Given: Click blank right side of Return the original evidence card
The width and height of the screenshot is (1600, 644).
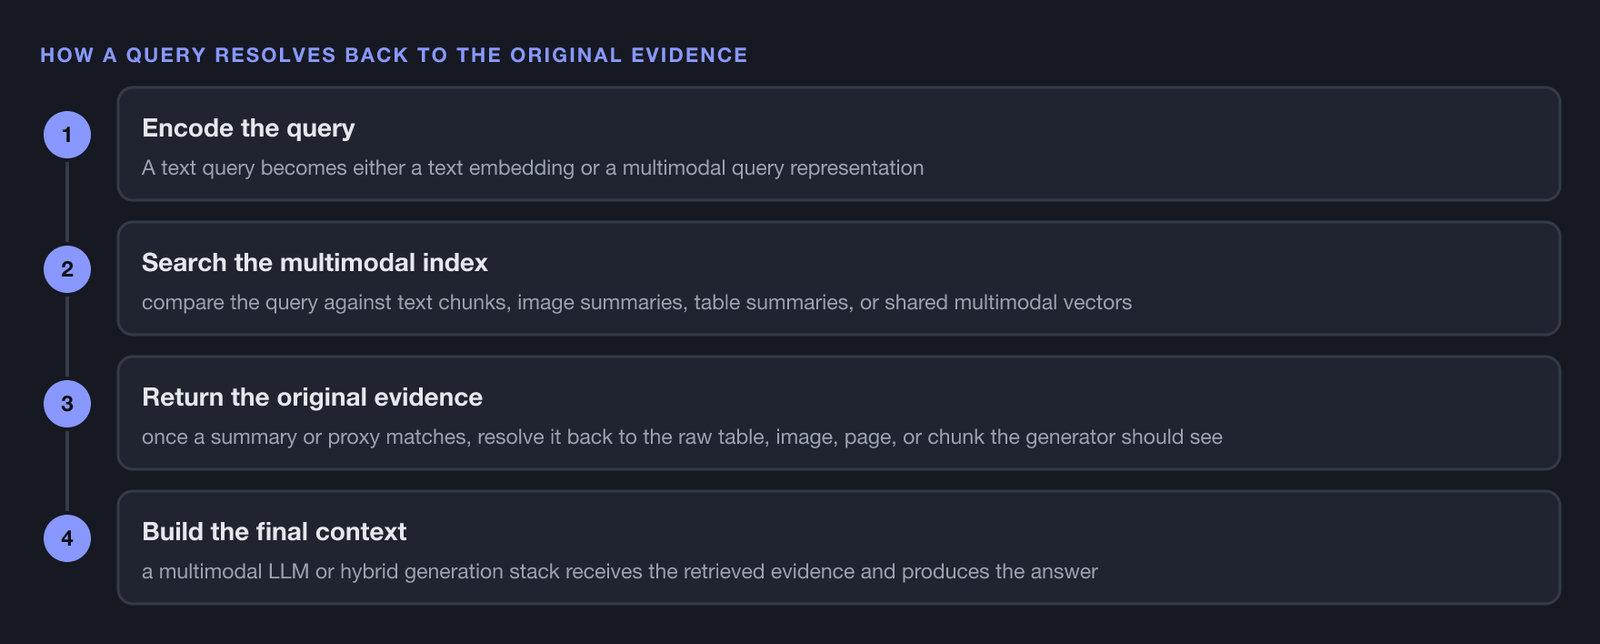Looking at the screenshot, I should (1400, 413).
